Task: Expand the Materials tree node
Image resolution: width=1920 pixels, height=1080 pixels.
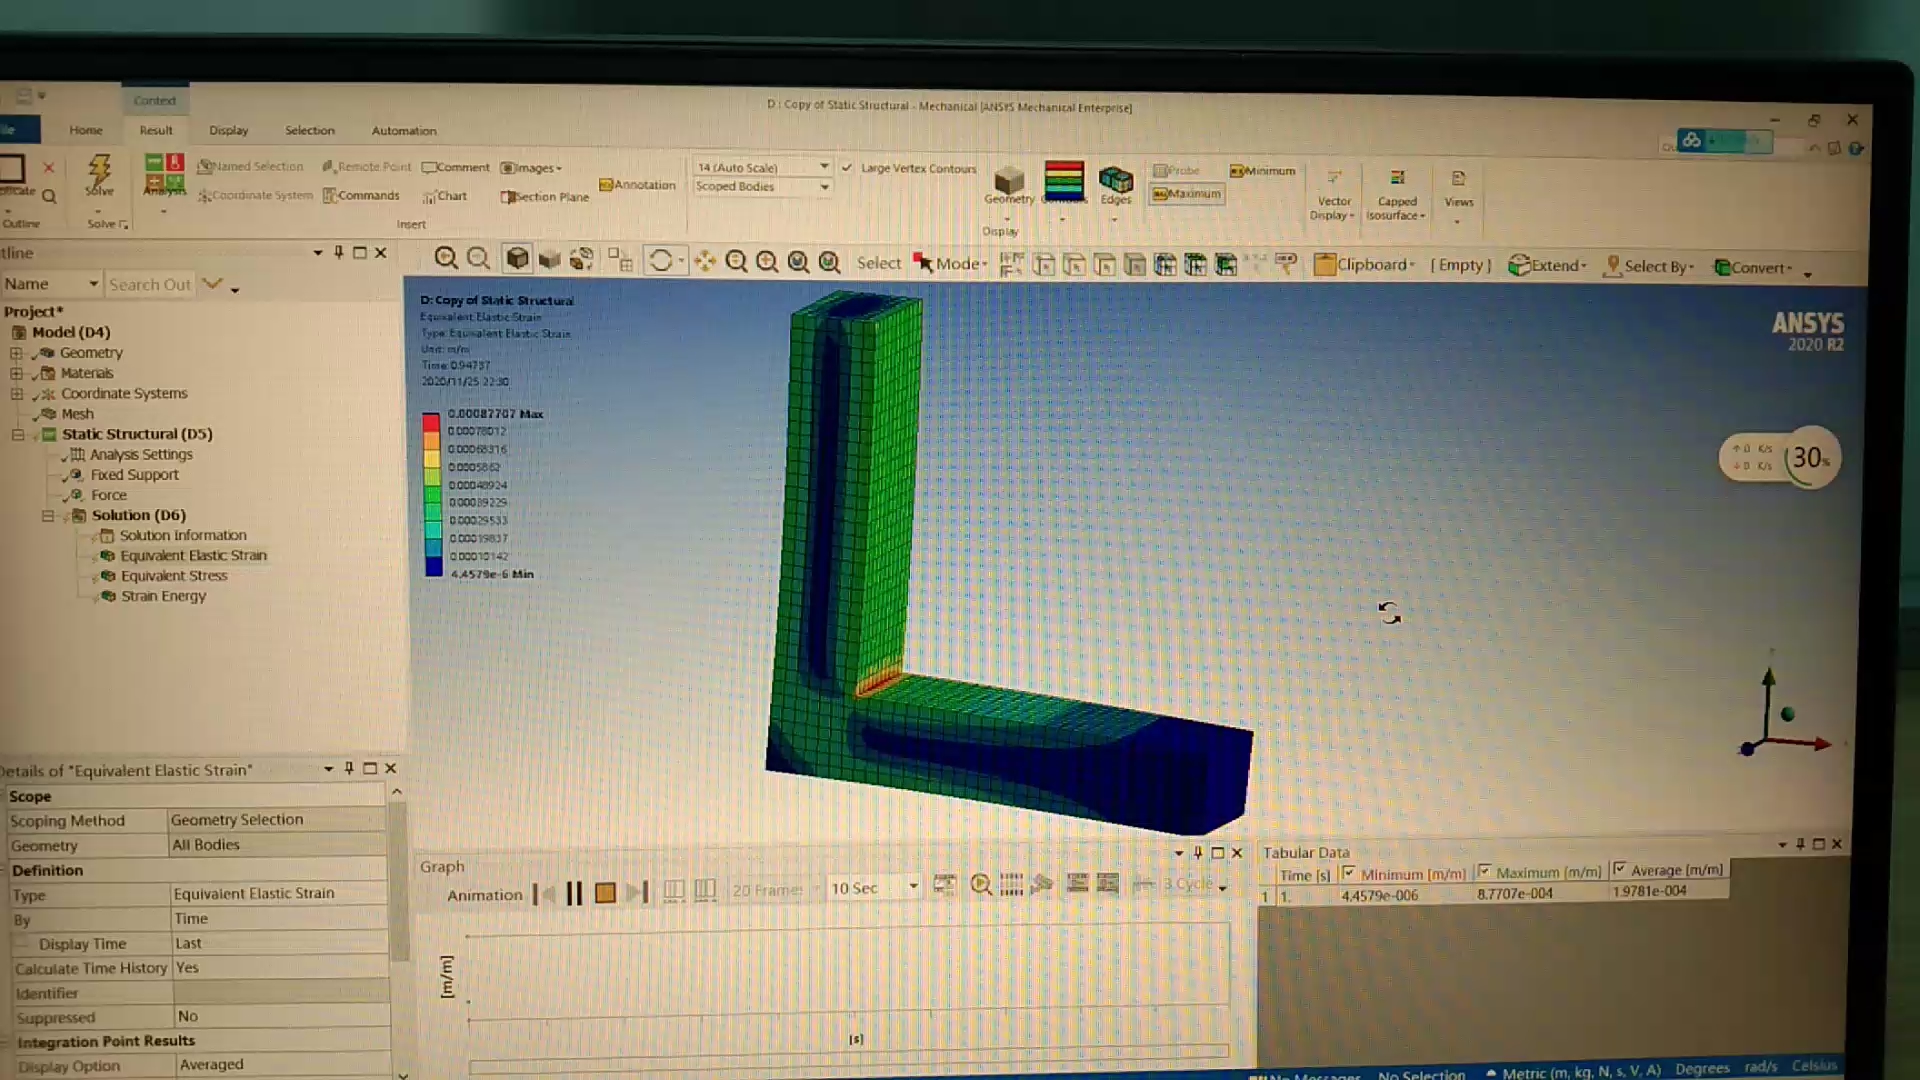Action: tap(16, 373)
